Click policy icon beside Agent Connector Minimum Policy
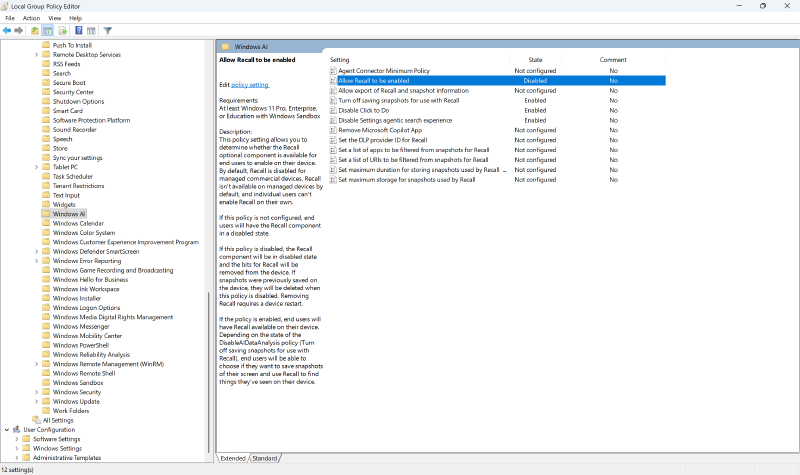Image resolution: width=800 pixels, height=475 pixels. coord(333,71)
